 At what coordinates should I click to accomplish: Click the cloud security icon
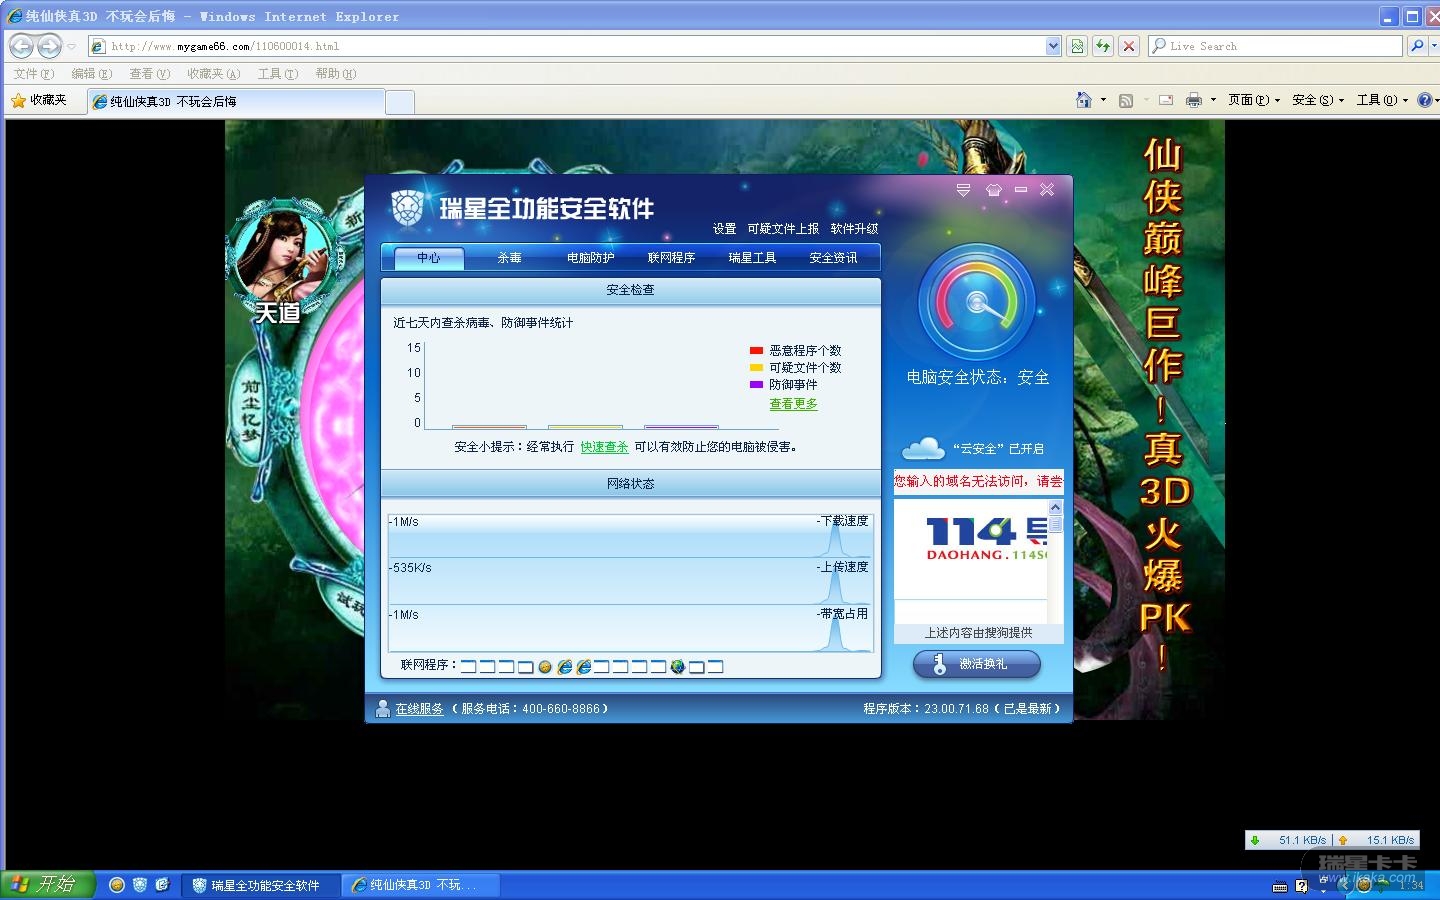tap(922, 447)
